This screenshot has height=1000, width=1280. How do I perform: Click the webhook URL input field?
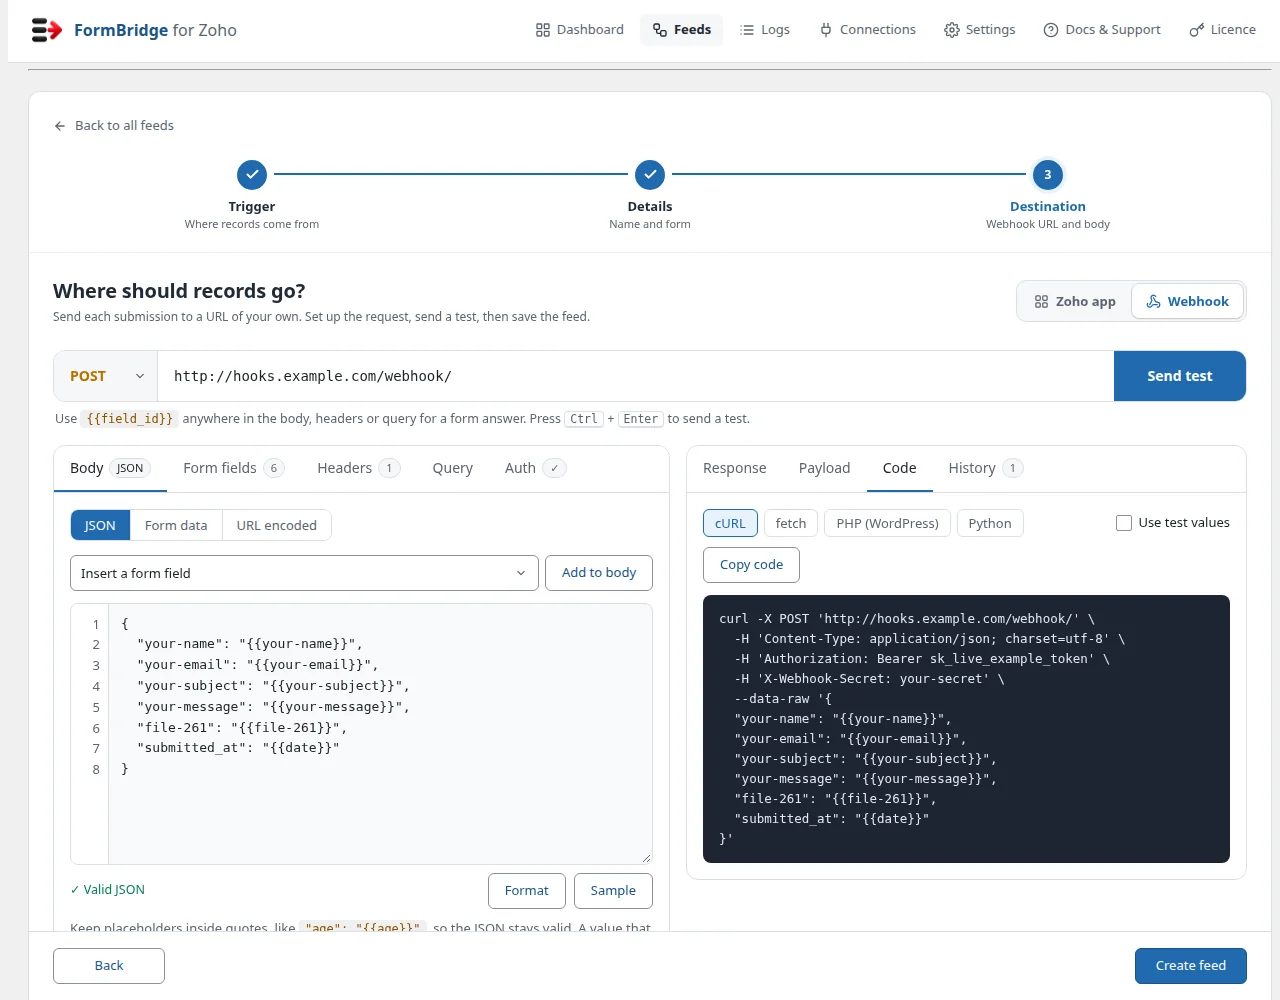coord(636,376)
